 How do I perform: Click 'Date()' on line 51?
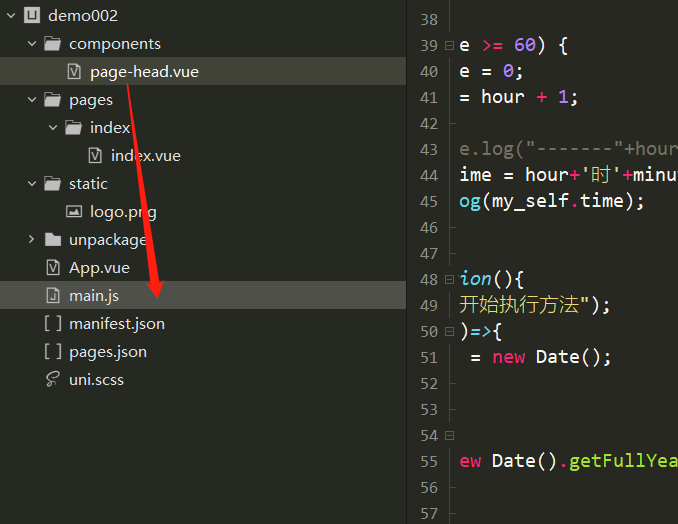coord(568,357)
